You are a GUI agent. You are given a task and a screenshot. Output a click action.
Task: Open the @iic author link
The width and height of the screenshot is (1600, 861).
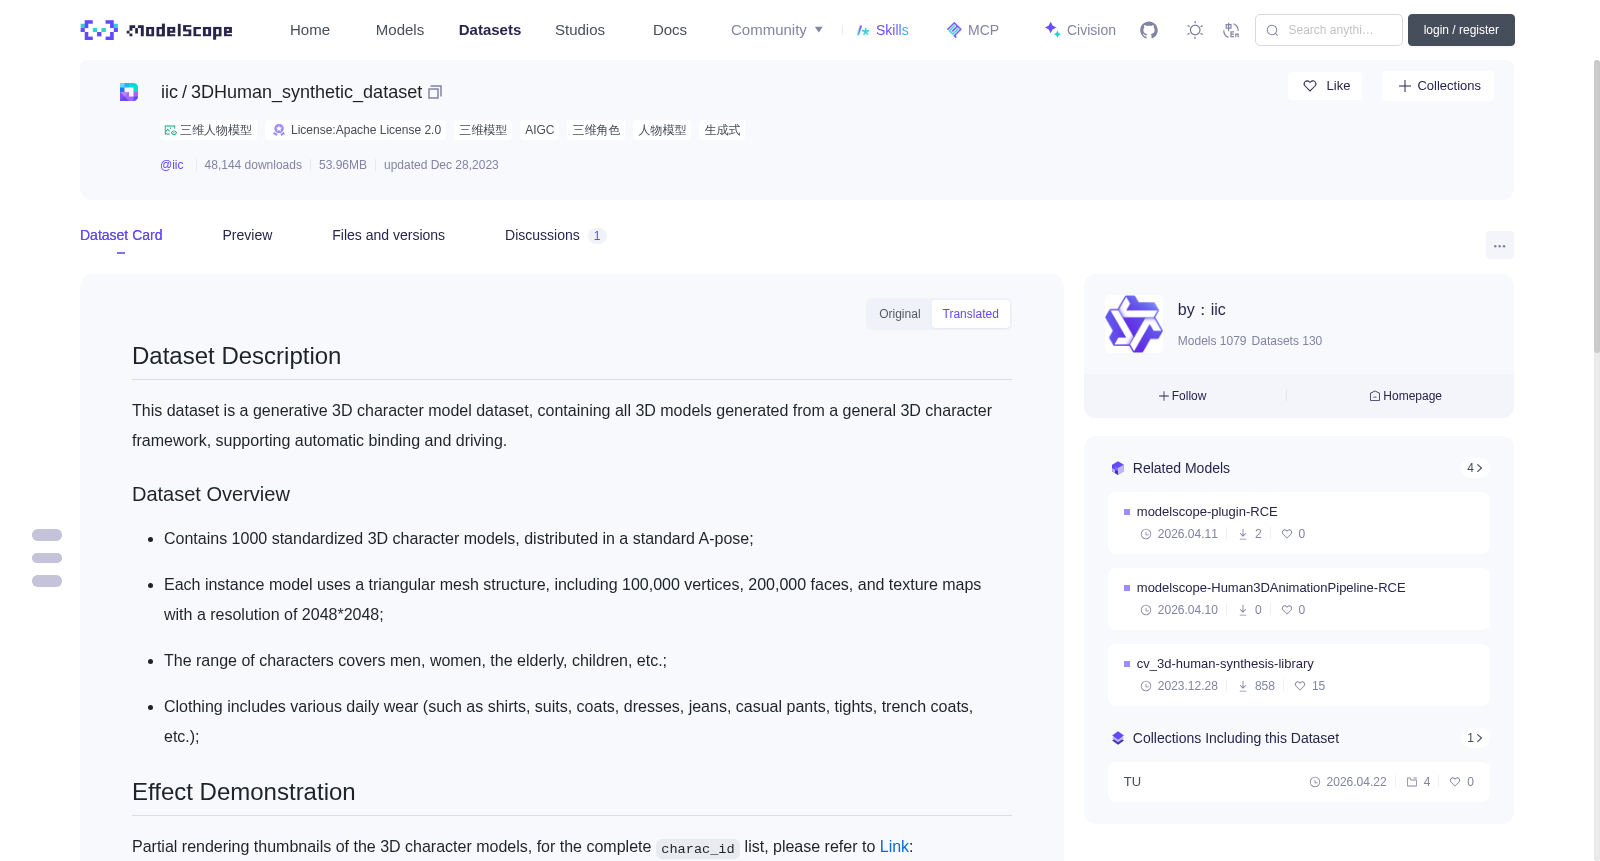(172, 165)
